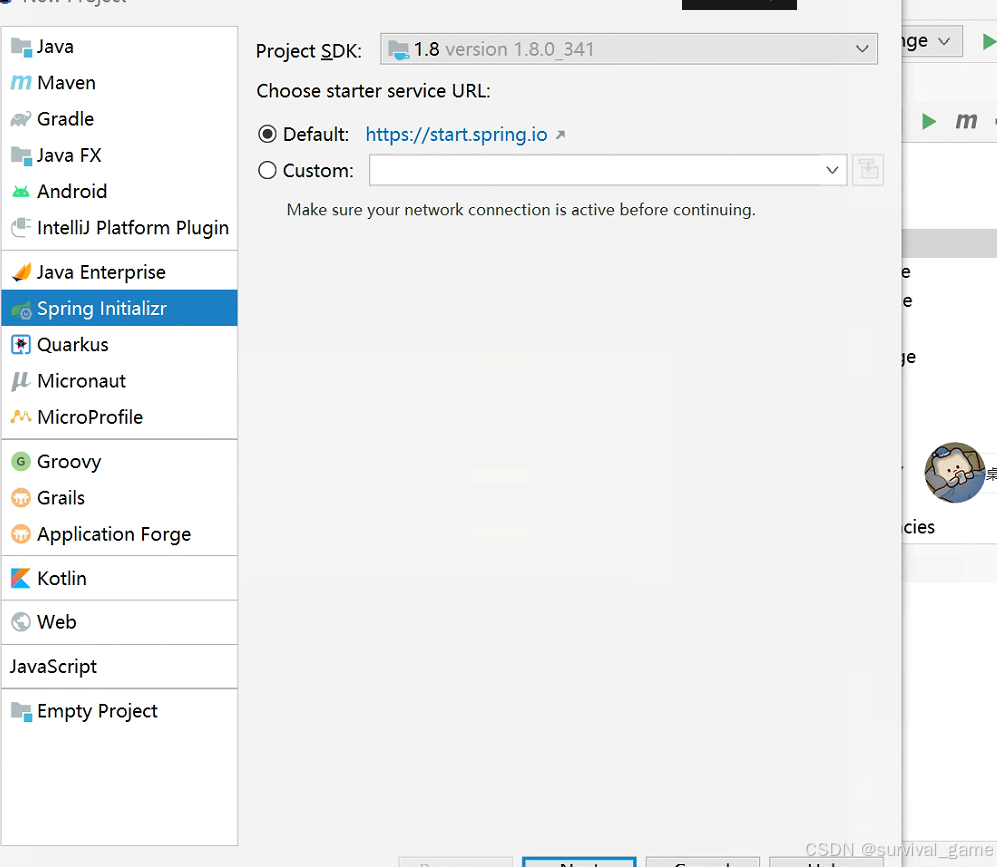This screenshot has height=867, width=997.
Task: Click the Grails icon
Action: 21,498
